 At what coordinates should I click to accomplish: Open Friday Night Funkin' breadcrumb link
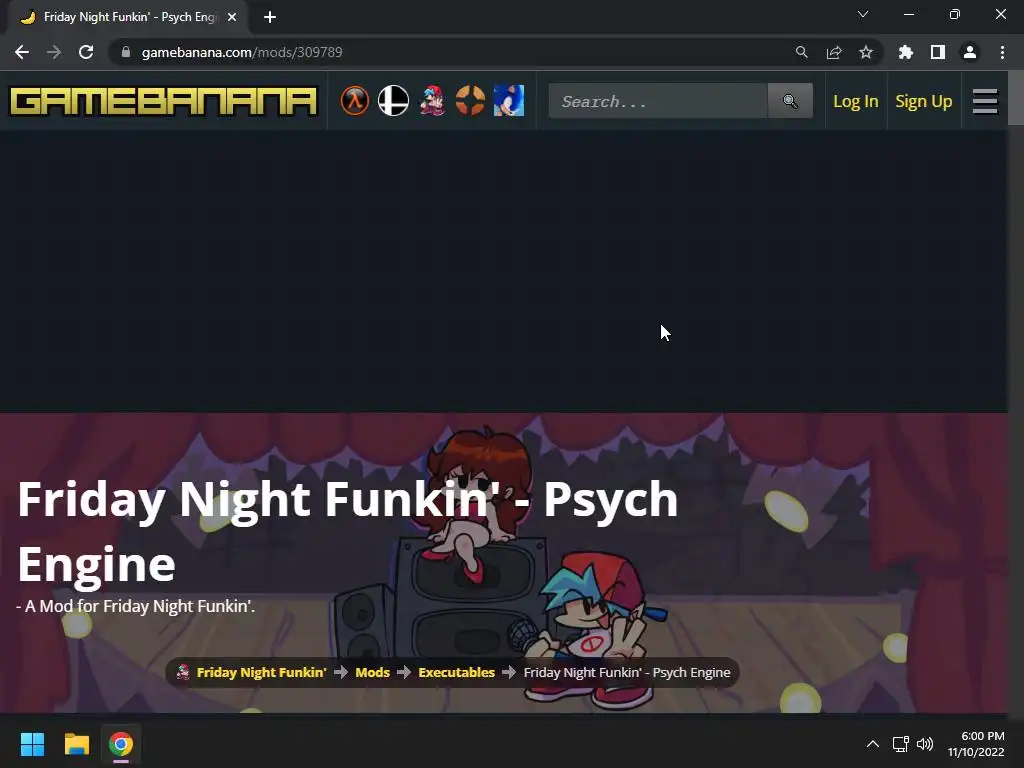click(x=261, y=673)
